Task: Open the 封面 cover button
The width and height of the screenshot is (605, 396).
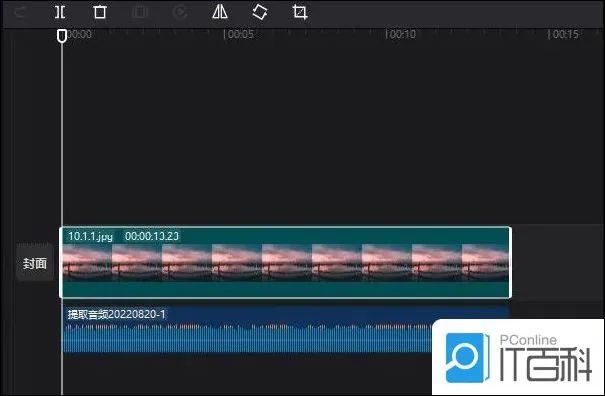Action: tap(35, 263)
